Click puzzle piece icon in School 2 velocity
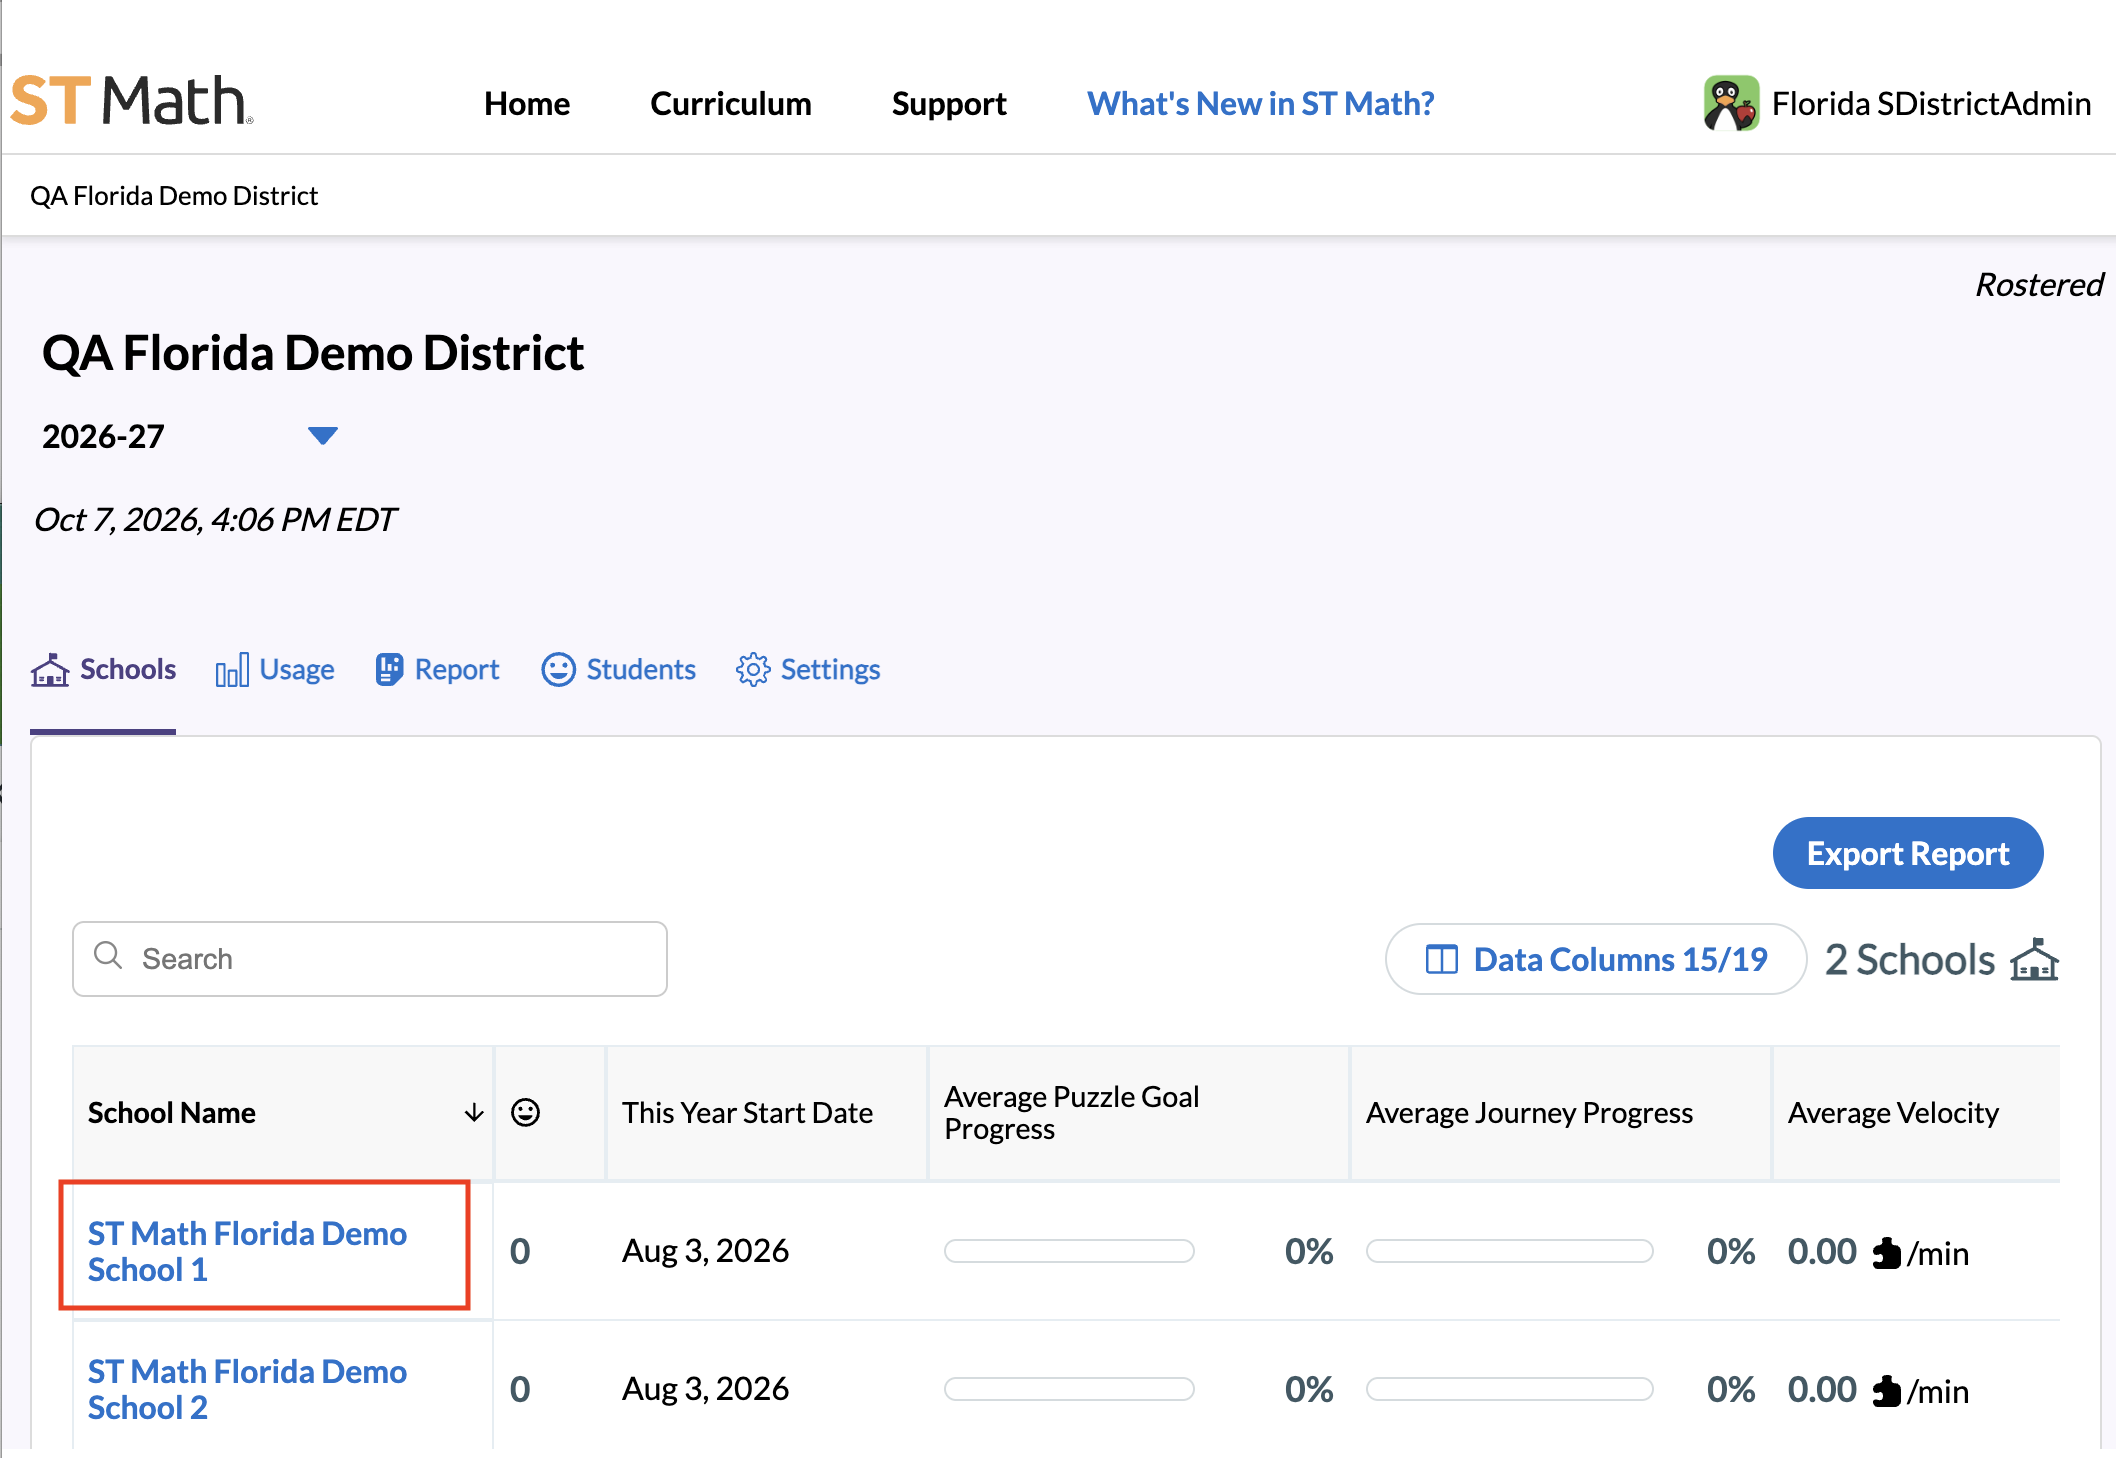 1885,1390
